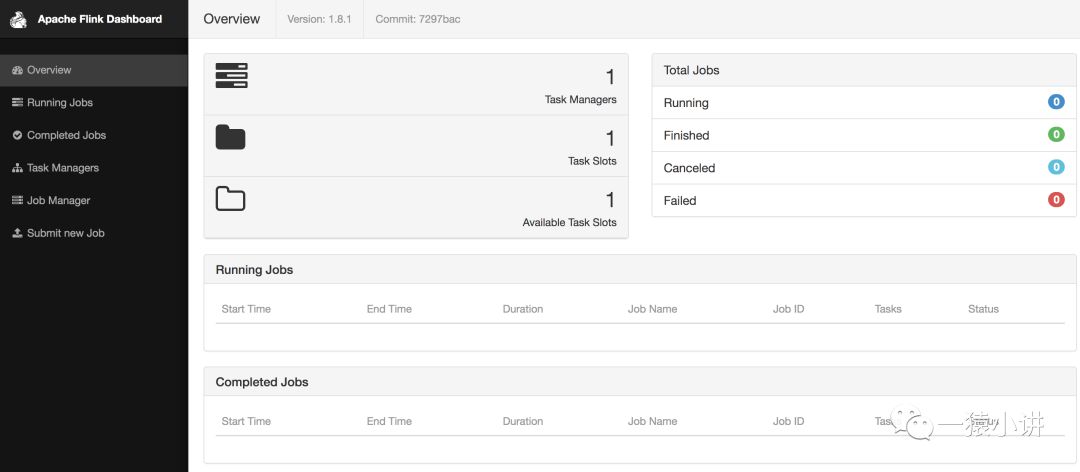This screenshot has height=472, width=1080.
Task: Click Status header in Running Jobs table
Action: (x=983, y=309)
